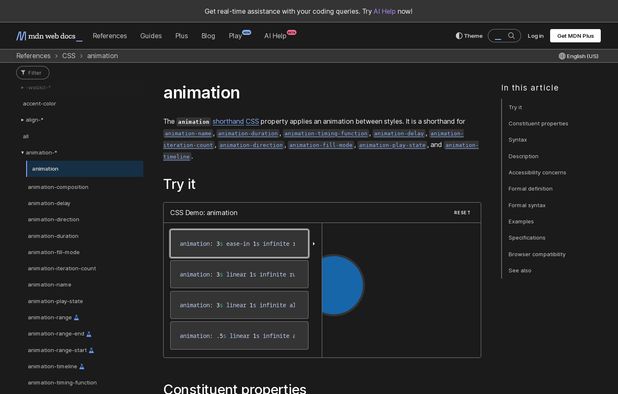Open animation-composition in the sidebar
618x394 pixels.
tap(58, 187)
